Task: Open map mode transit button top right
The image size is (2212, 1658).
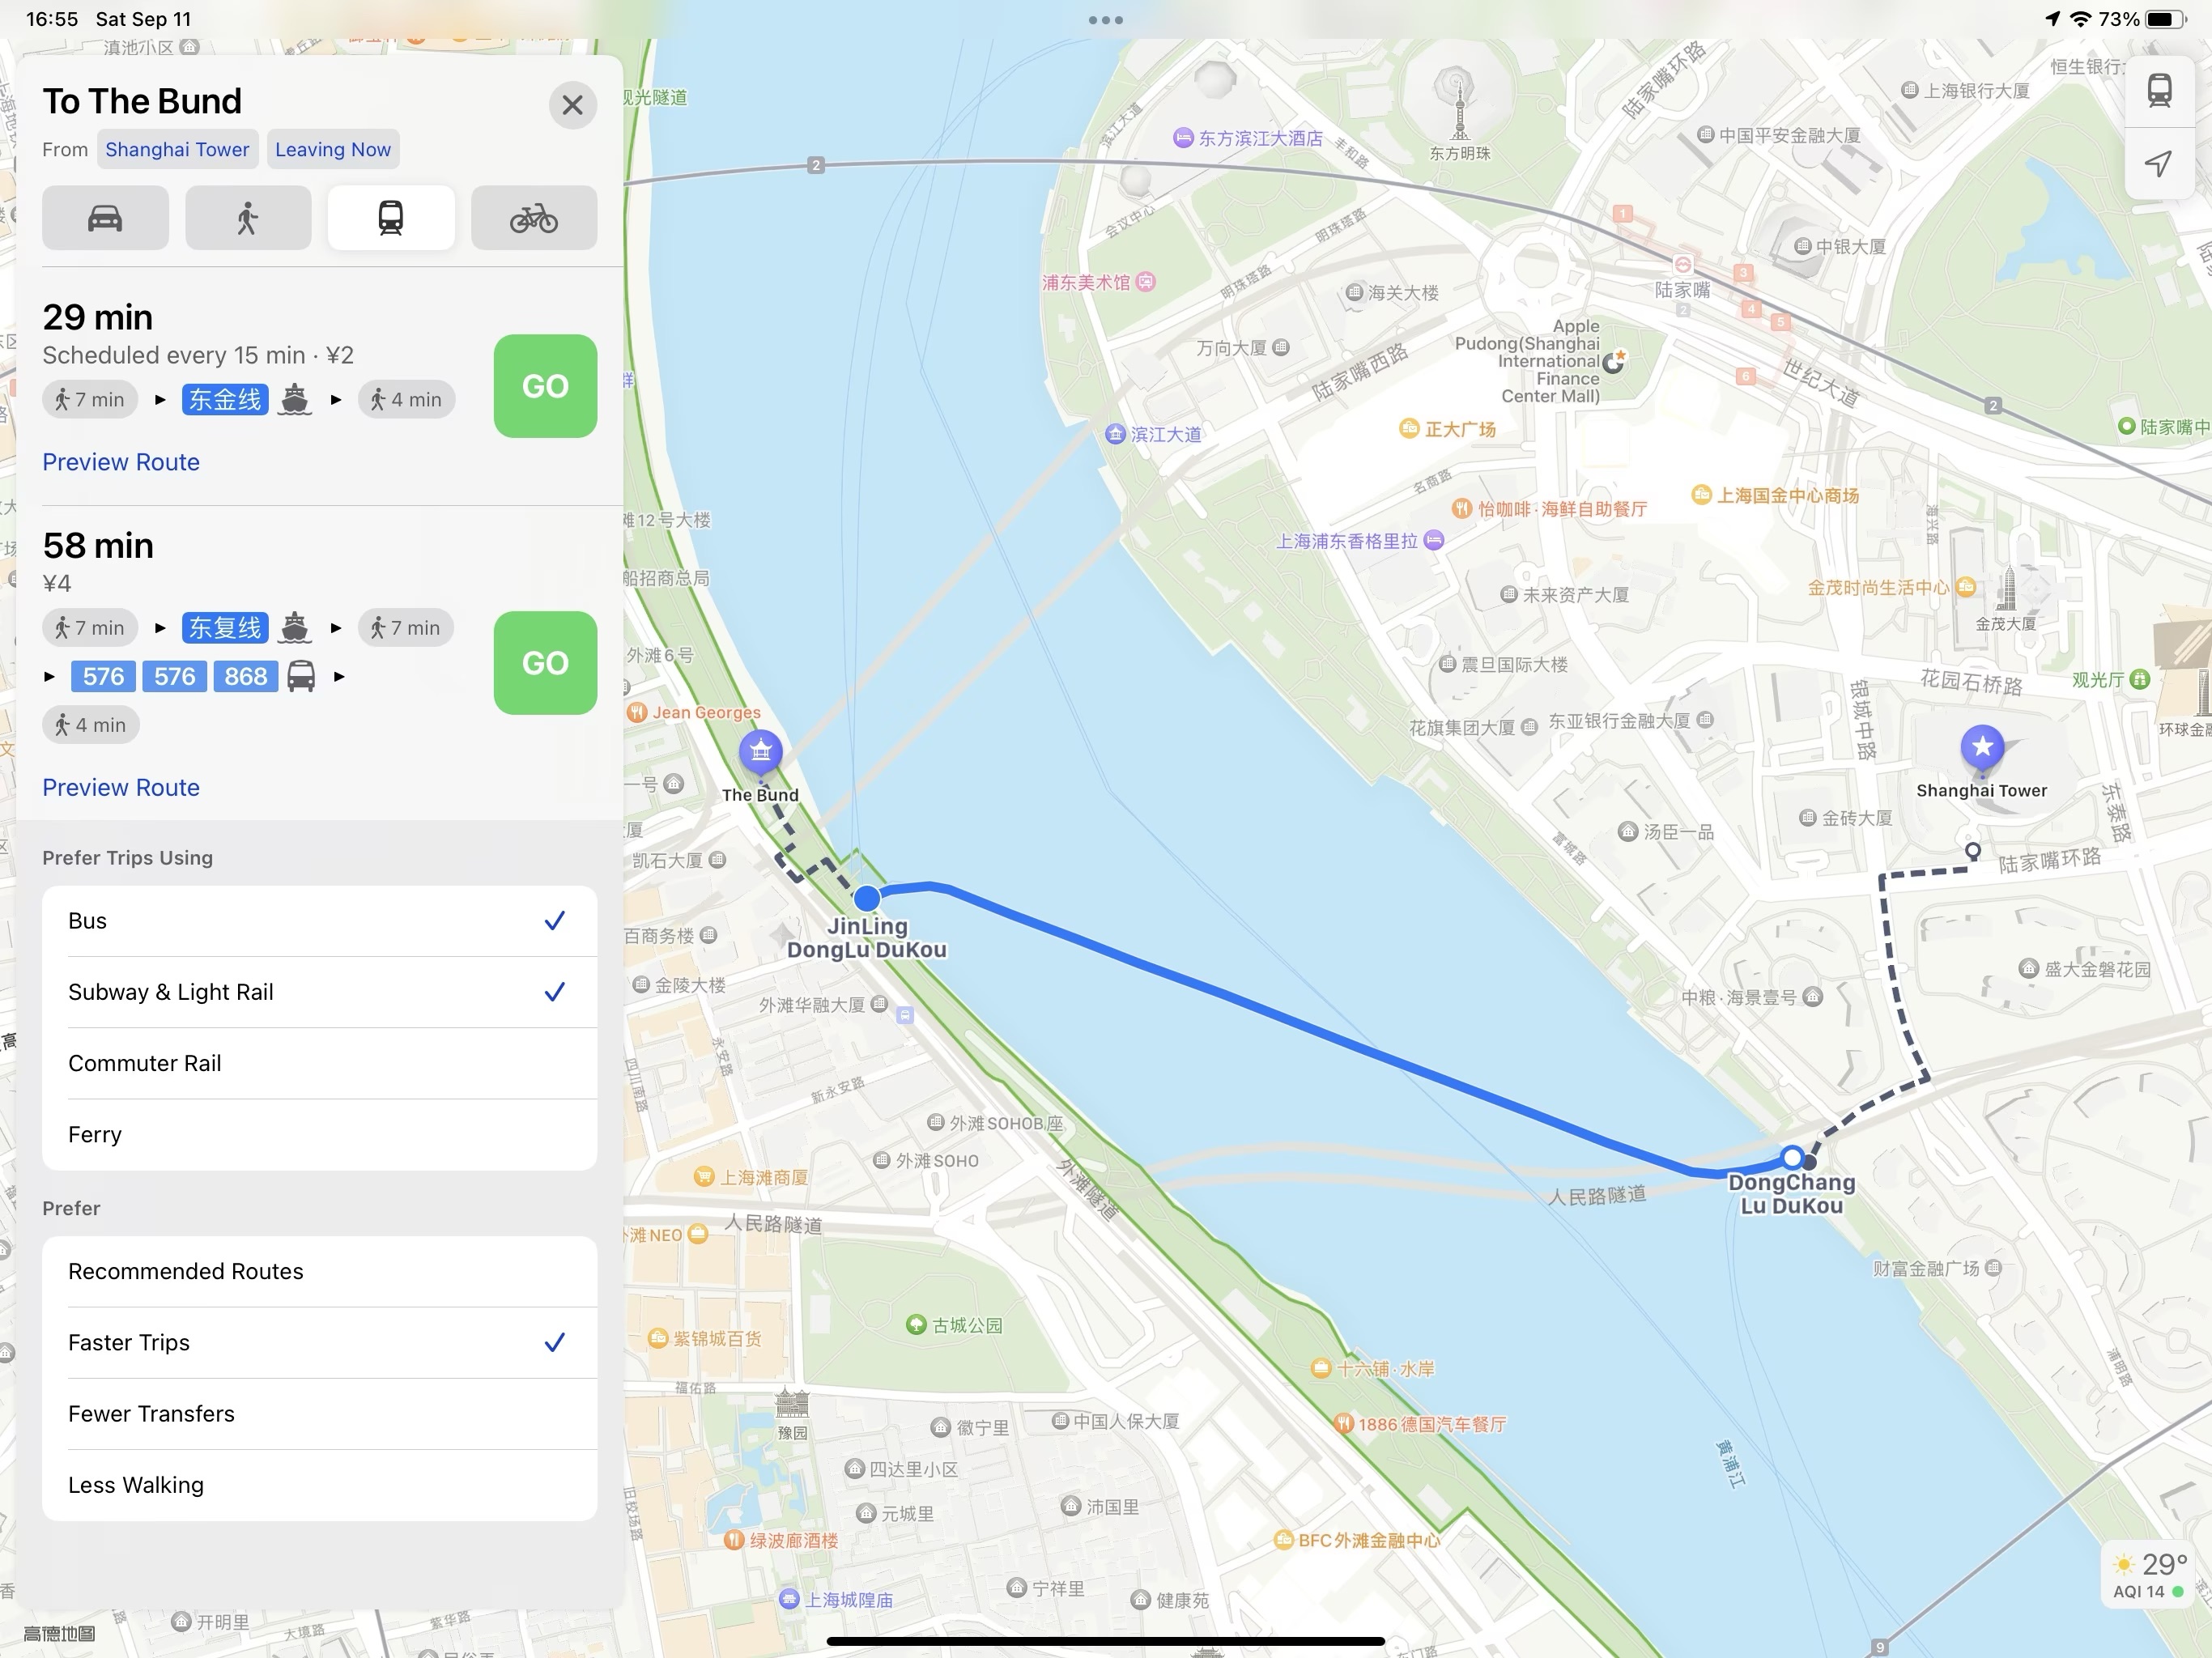Action: 2159,90
